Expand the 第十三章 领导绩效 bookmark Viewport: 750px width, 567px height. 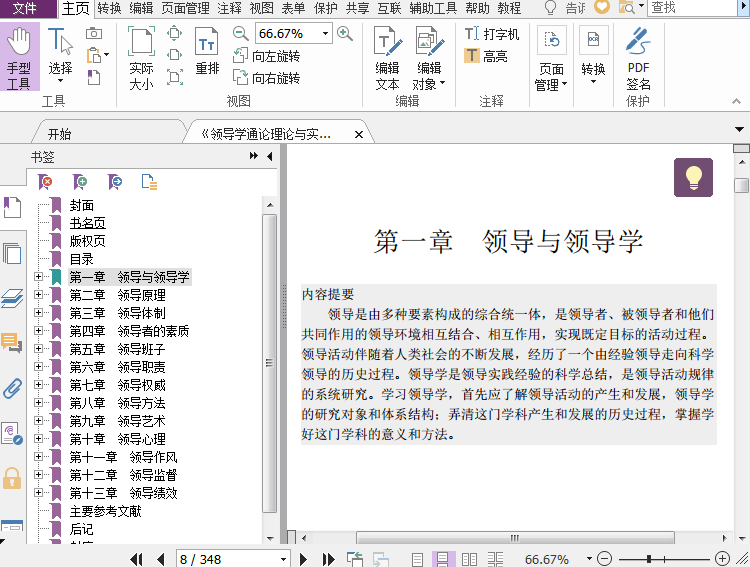coord(39,492)
